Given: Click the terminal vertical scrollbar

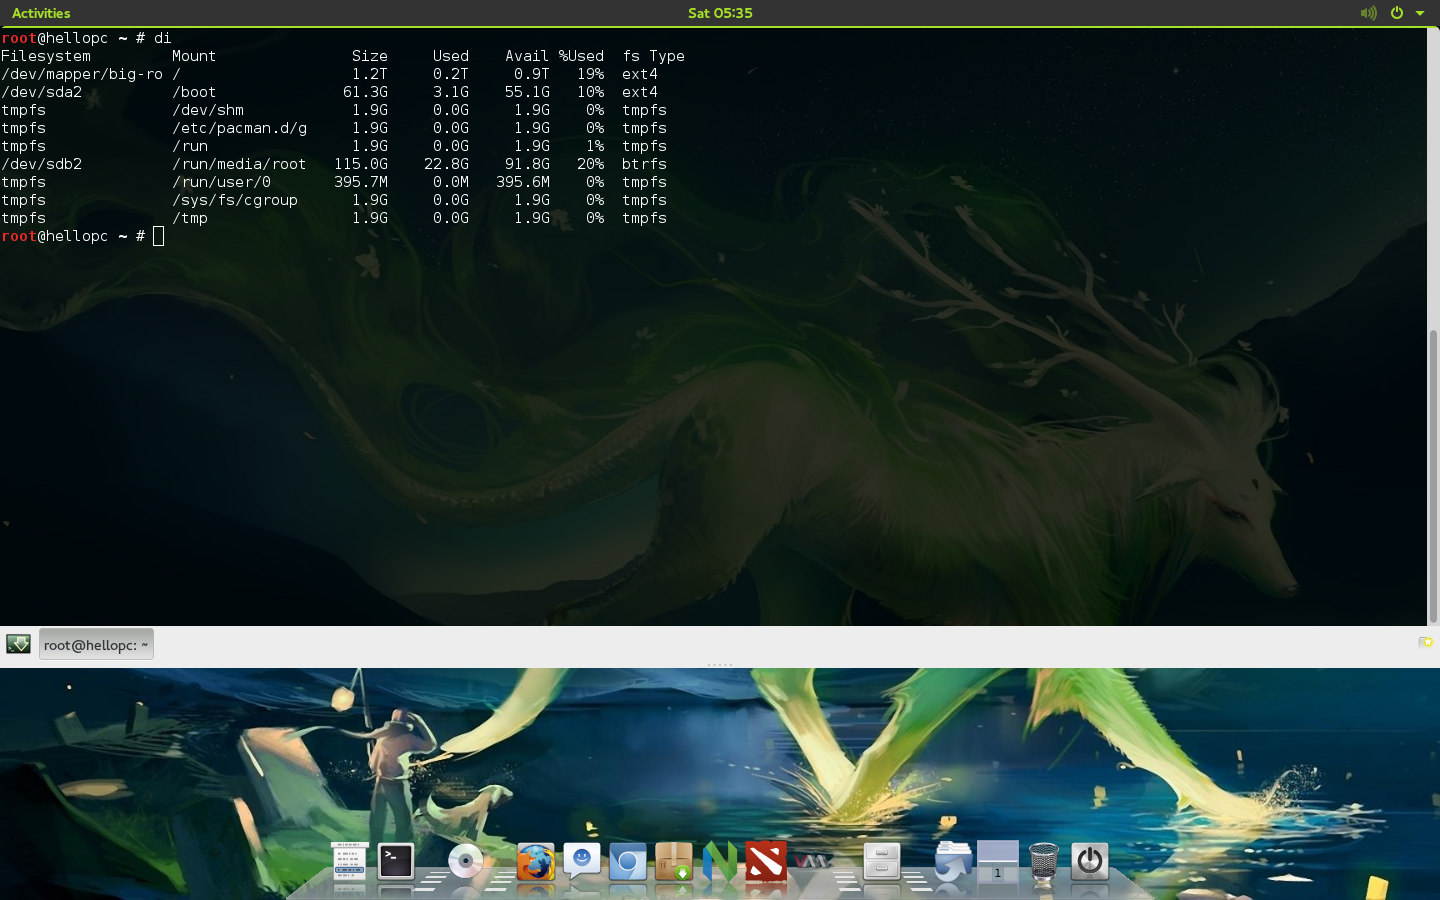Looking at the screenshot, I should coord(1433,475).
